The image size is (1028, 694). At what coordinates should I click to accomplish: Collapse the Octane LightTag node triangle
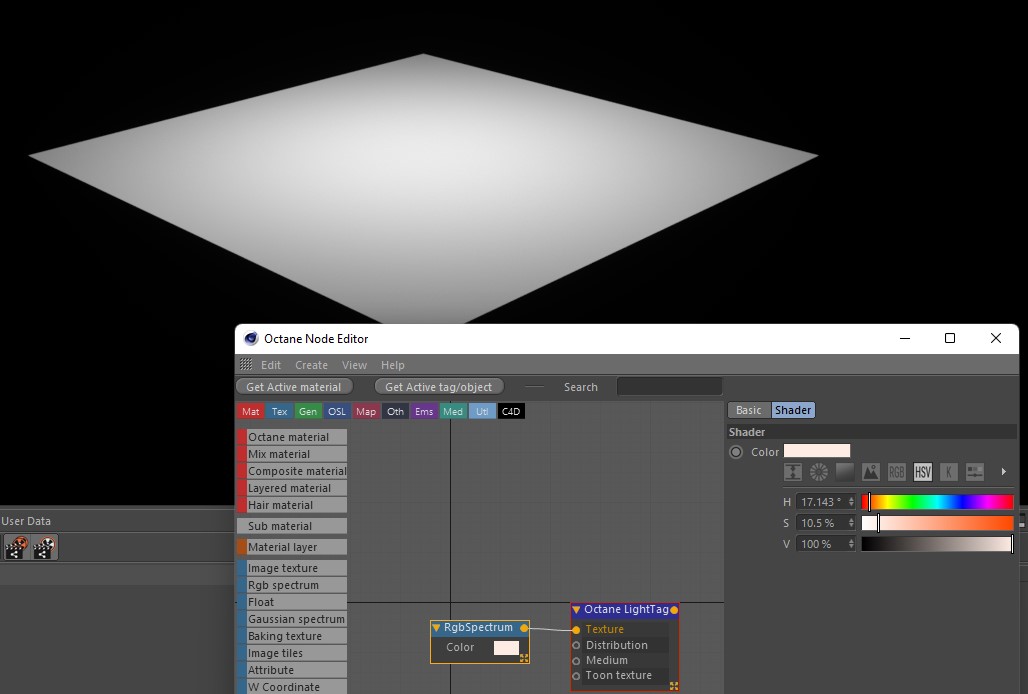click(576, 609)
